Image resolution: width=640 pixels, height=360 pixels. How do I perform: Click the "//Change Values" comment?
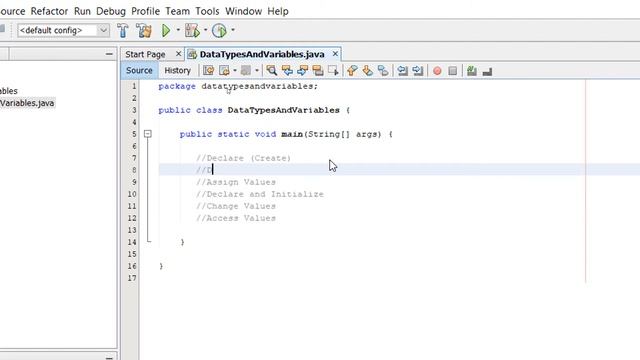236,206
